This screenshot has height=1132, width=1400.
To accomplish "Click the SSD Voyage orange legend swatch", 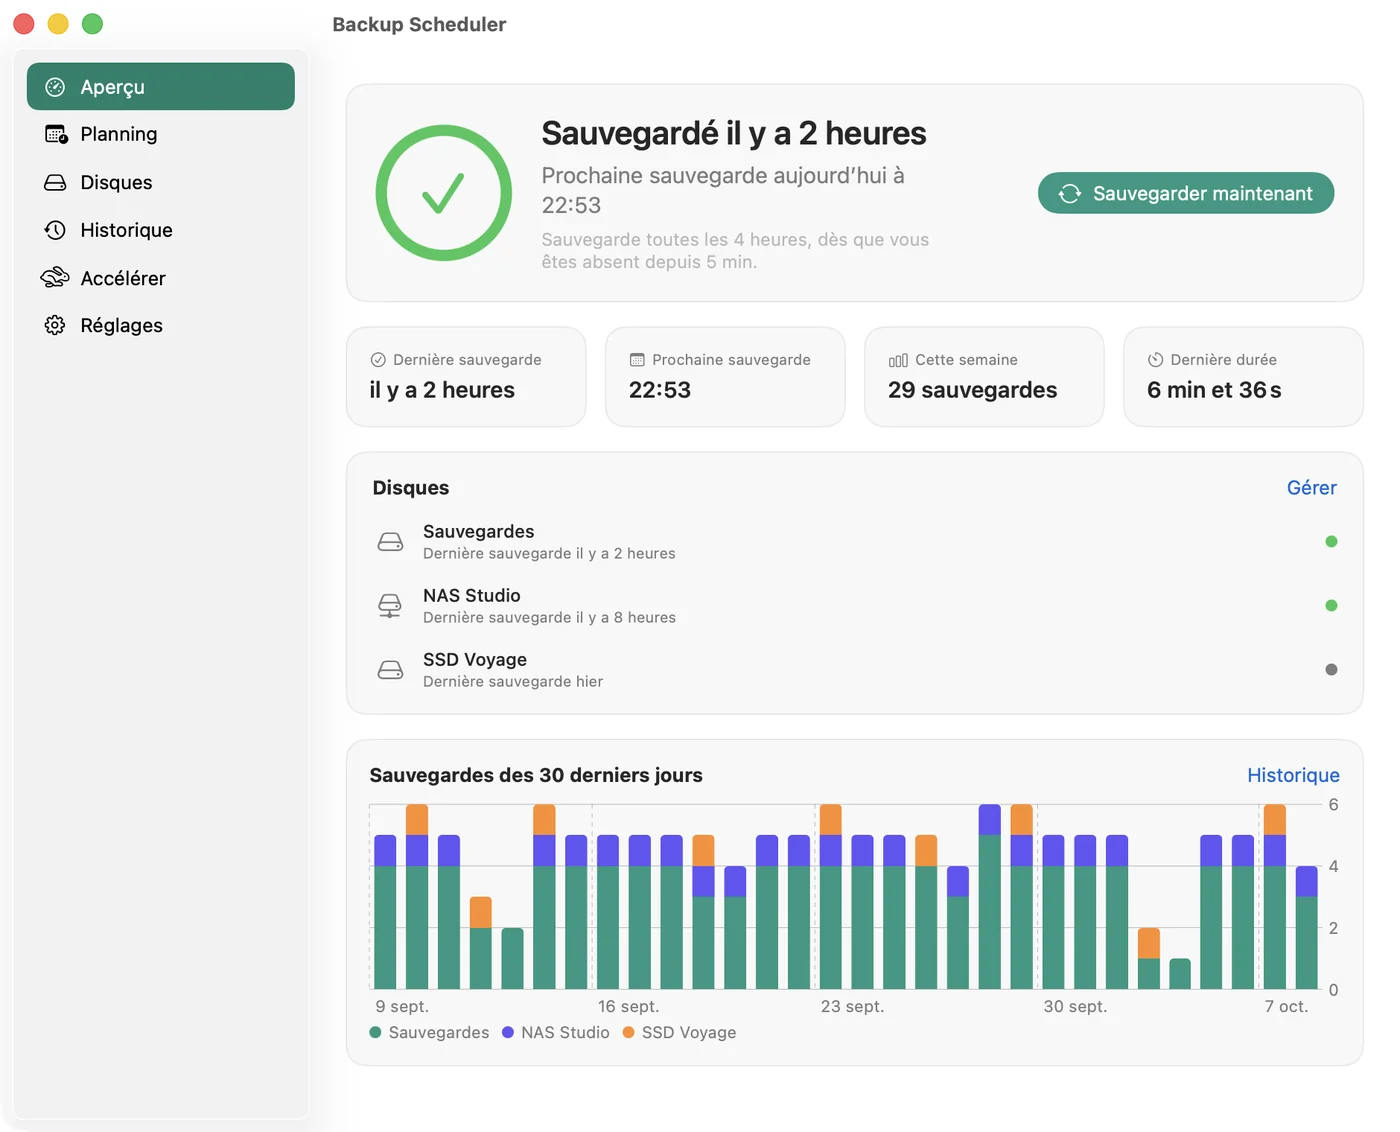I will 628,1032.
